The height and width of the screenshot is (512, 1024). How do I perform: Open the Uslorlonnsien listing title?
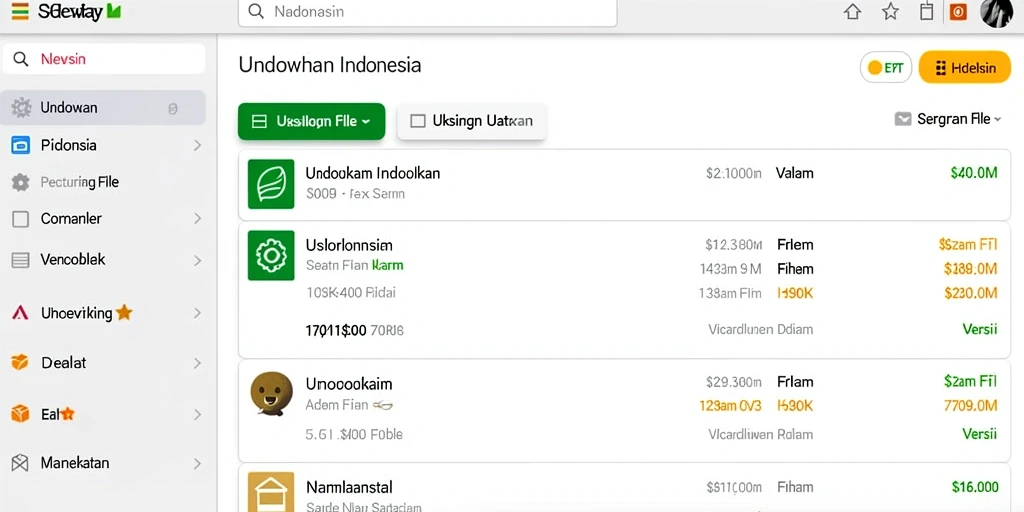(x=349, y=246)
